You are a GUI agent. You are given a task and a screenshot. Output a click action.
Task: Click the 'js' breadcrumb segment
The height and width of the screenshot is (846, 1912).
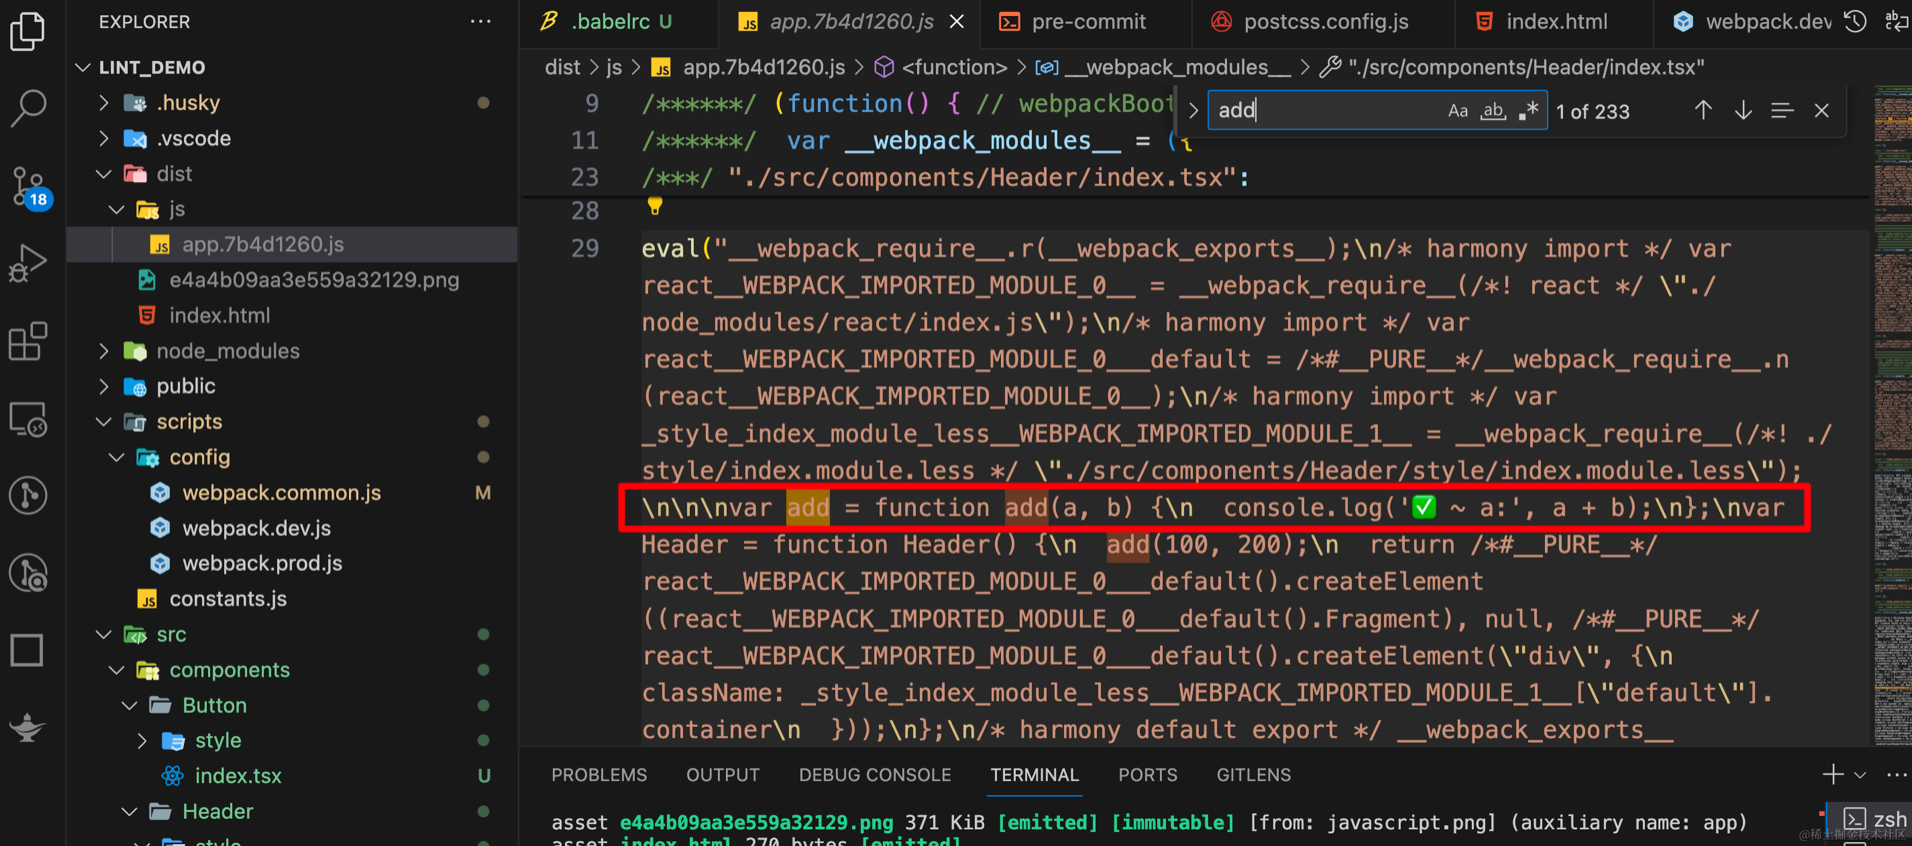614,67
